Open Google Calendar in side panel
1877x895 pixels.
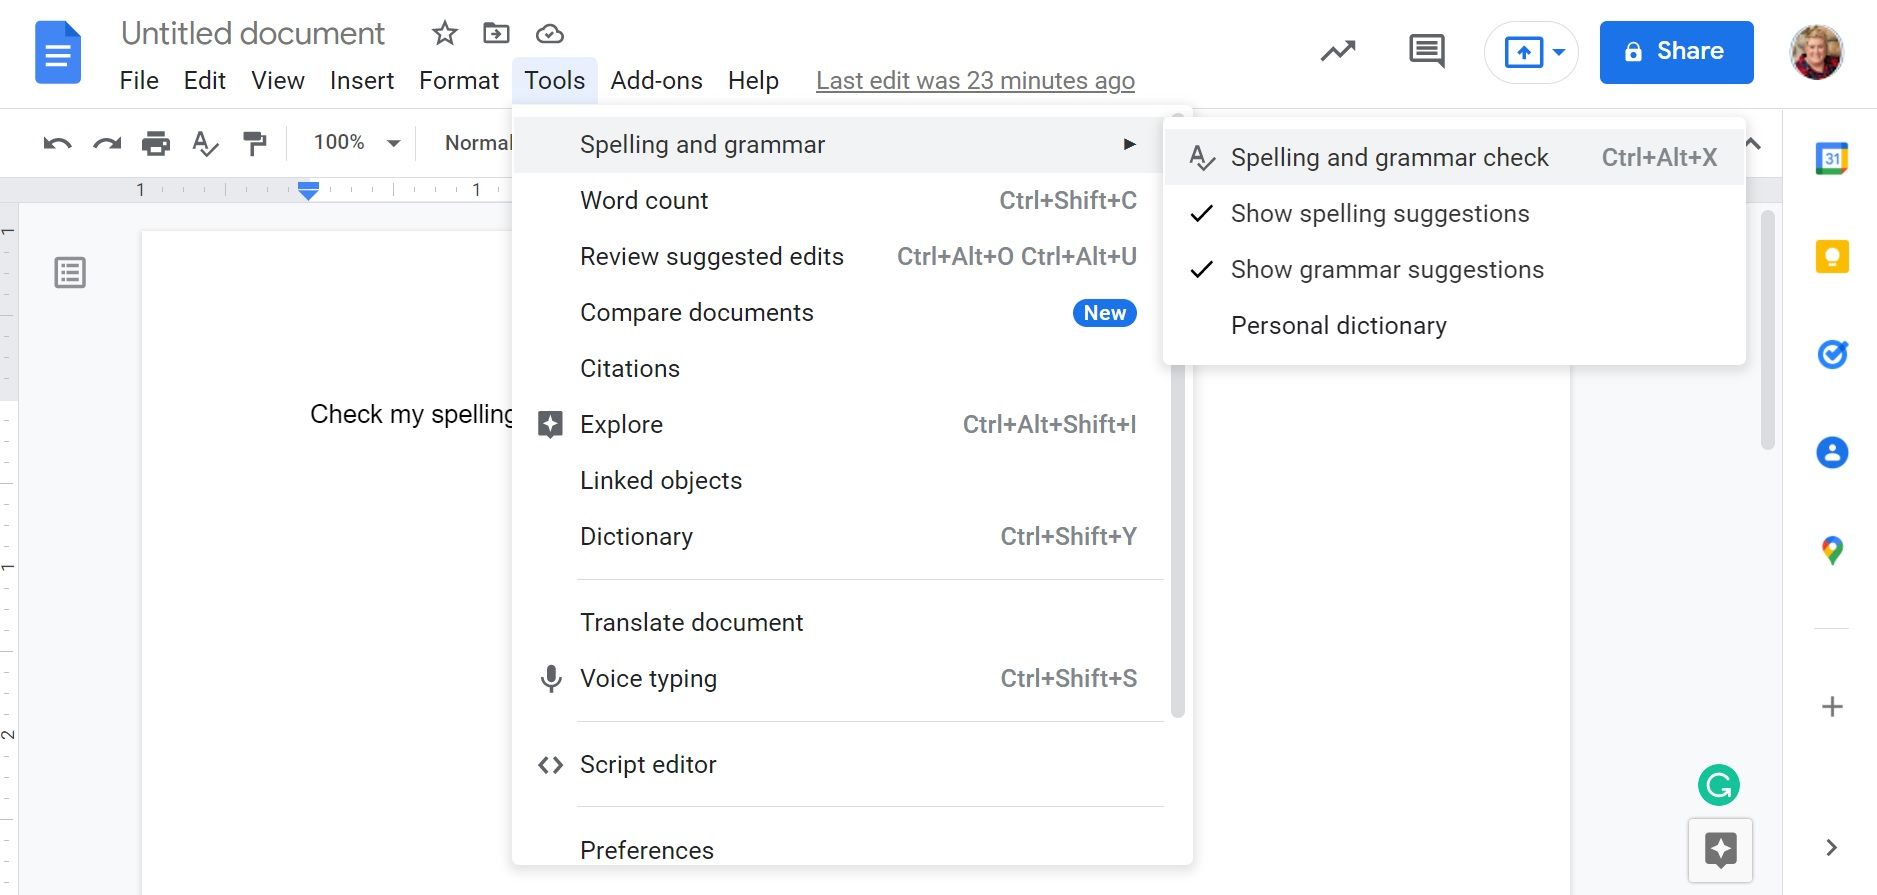click(1832, 158)
